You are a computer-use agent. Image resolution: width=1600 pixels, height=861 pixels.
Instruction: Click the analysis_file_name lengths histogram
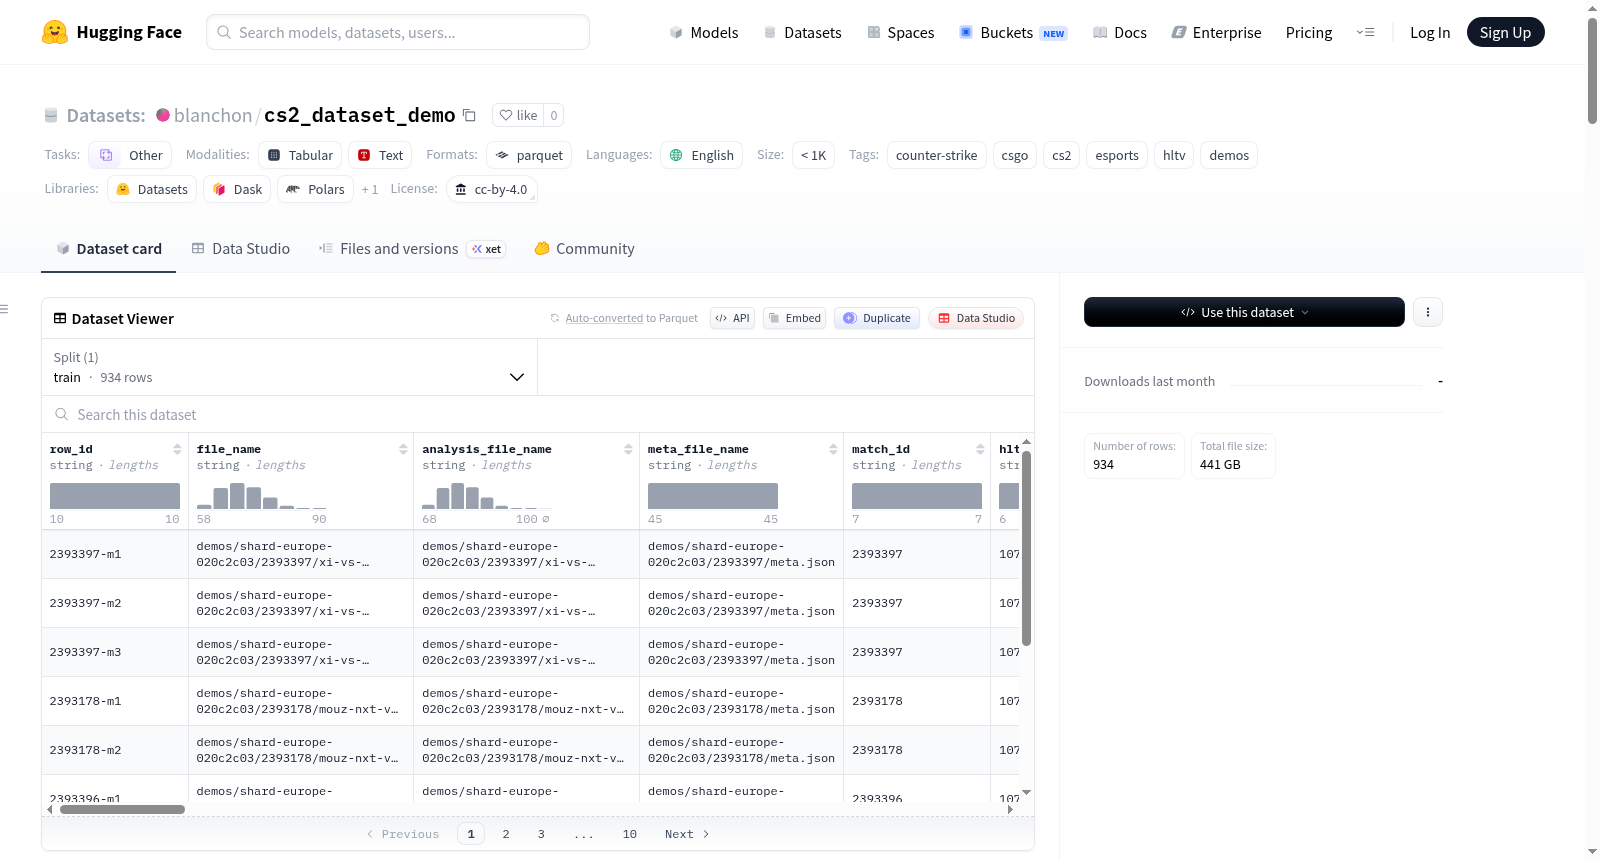coord(487,496)
